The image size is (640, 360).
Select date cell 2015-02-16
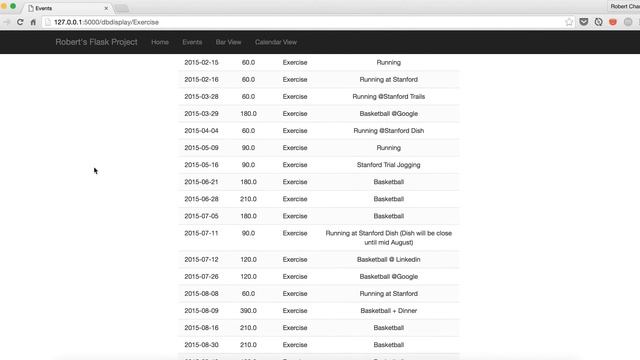point(201,80)
